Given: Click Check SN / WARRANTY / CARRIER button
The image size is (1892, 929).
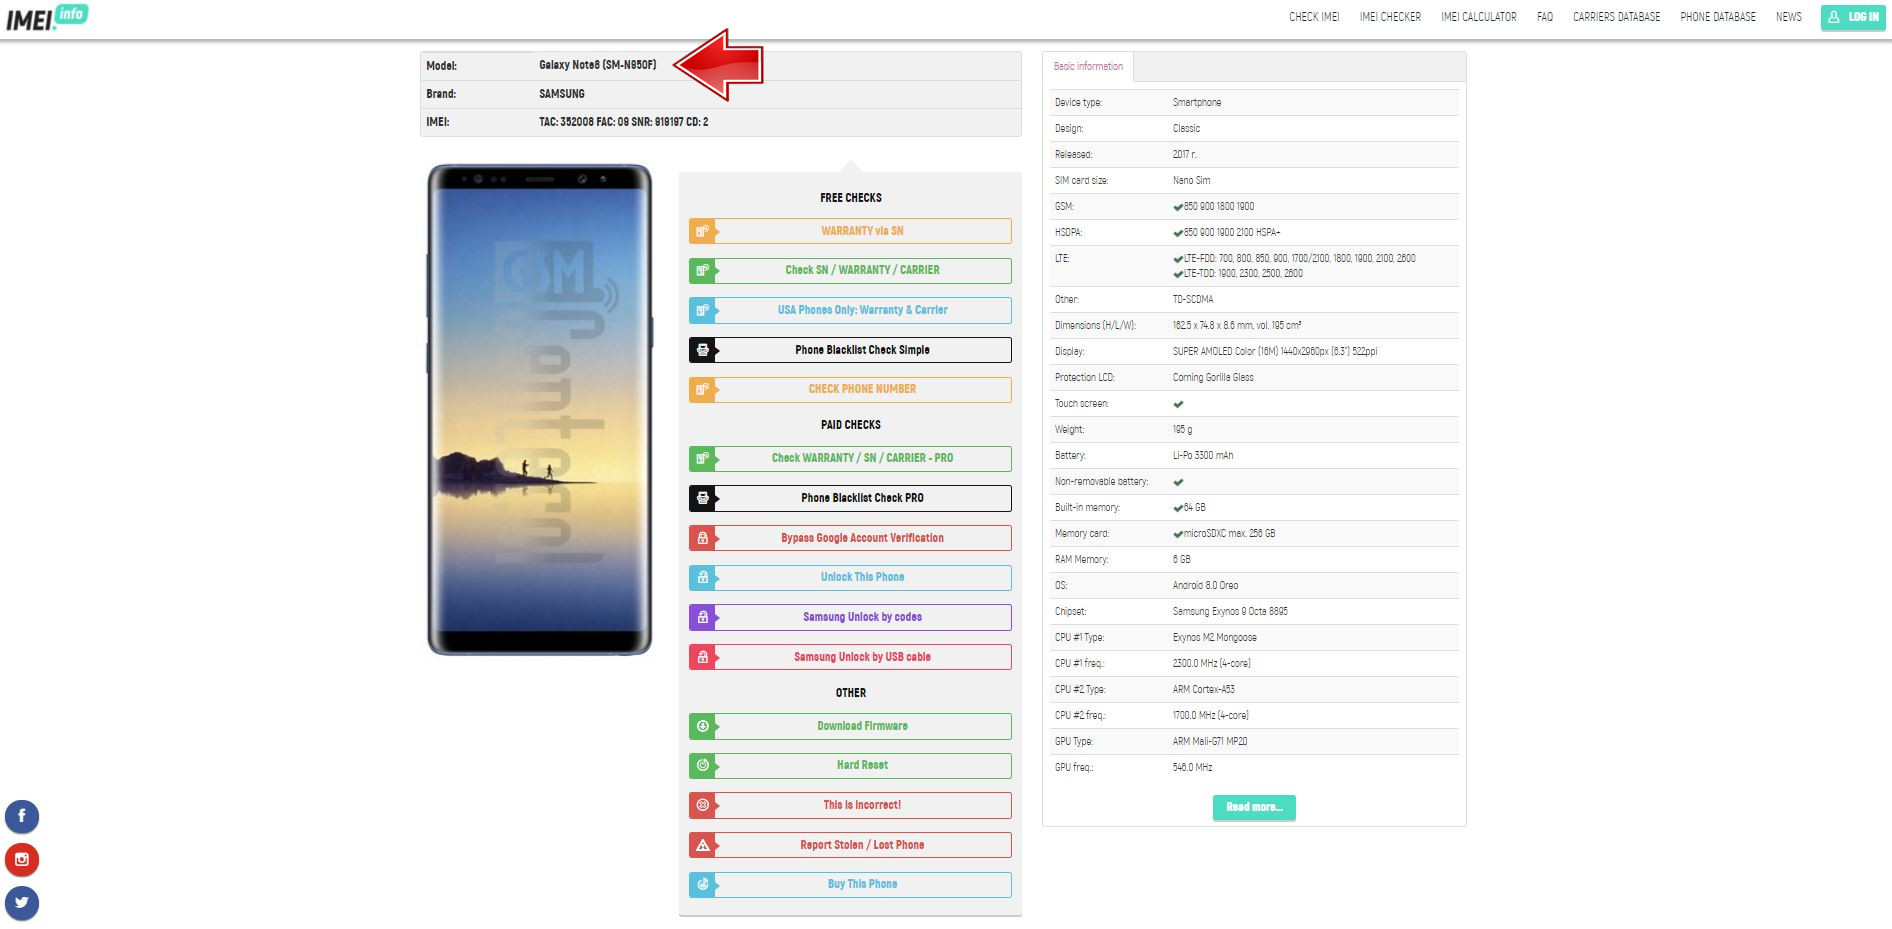Looking at the screenshot, I should click(x=850, y=270).
